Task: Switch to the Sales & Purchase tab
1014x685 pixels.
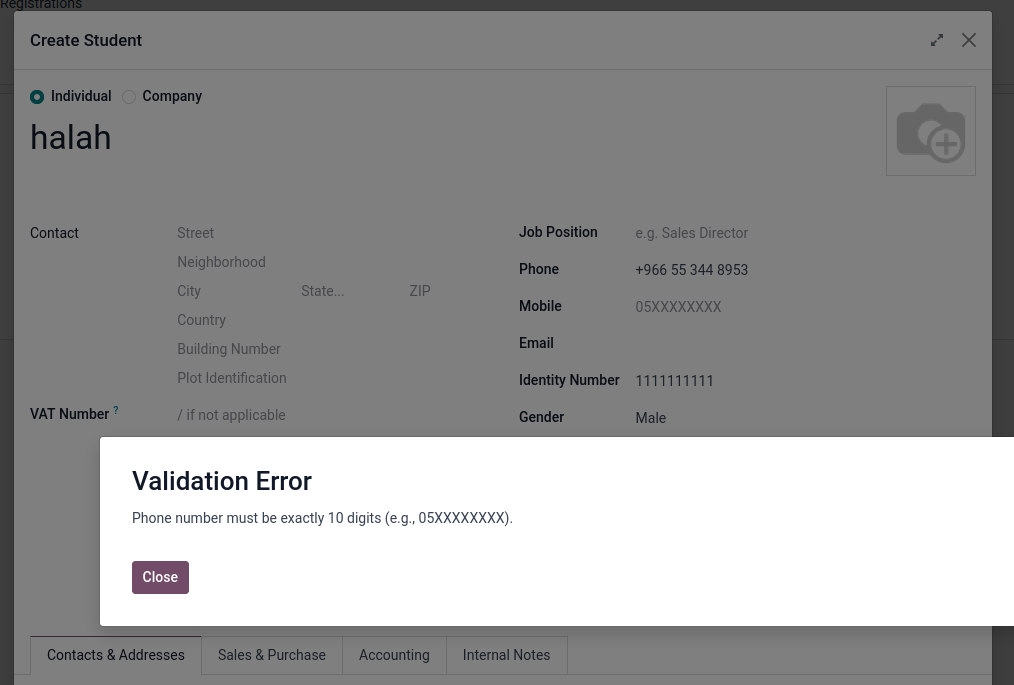Action: coord(272,655)
